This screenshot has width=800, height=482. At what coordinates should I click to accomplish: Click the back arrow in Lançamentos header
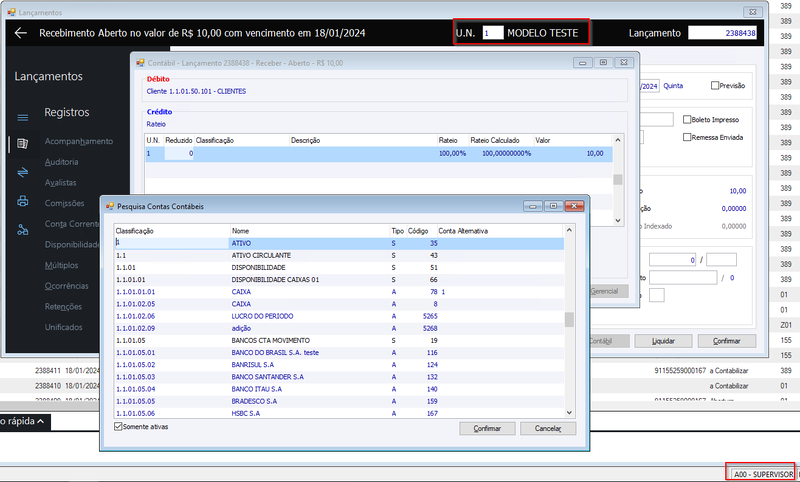[20, 33]
